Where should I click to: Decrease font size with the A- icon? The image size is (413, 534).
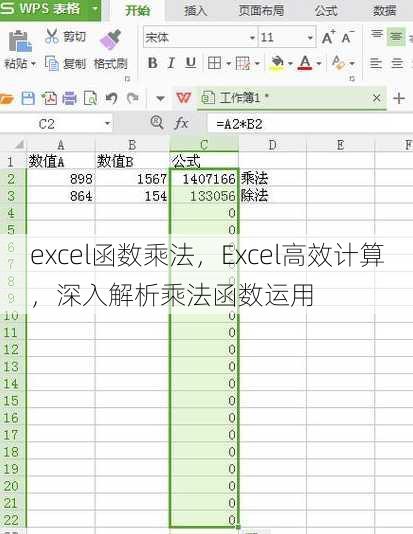pyautogui.click(x=348, y=37)
